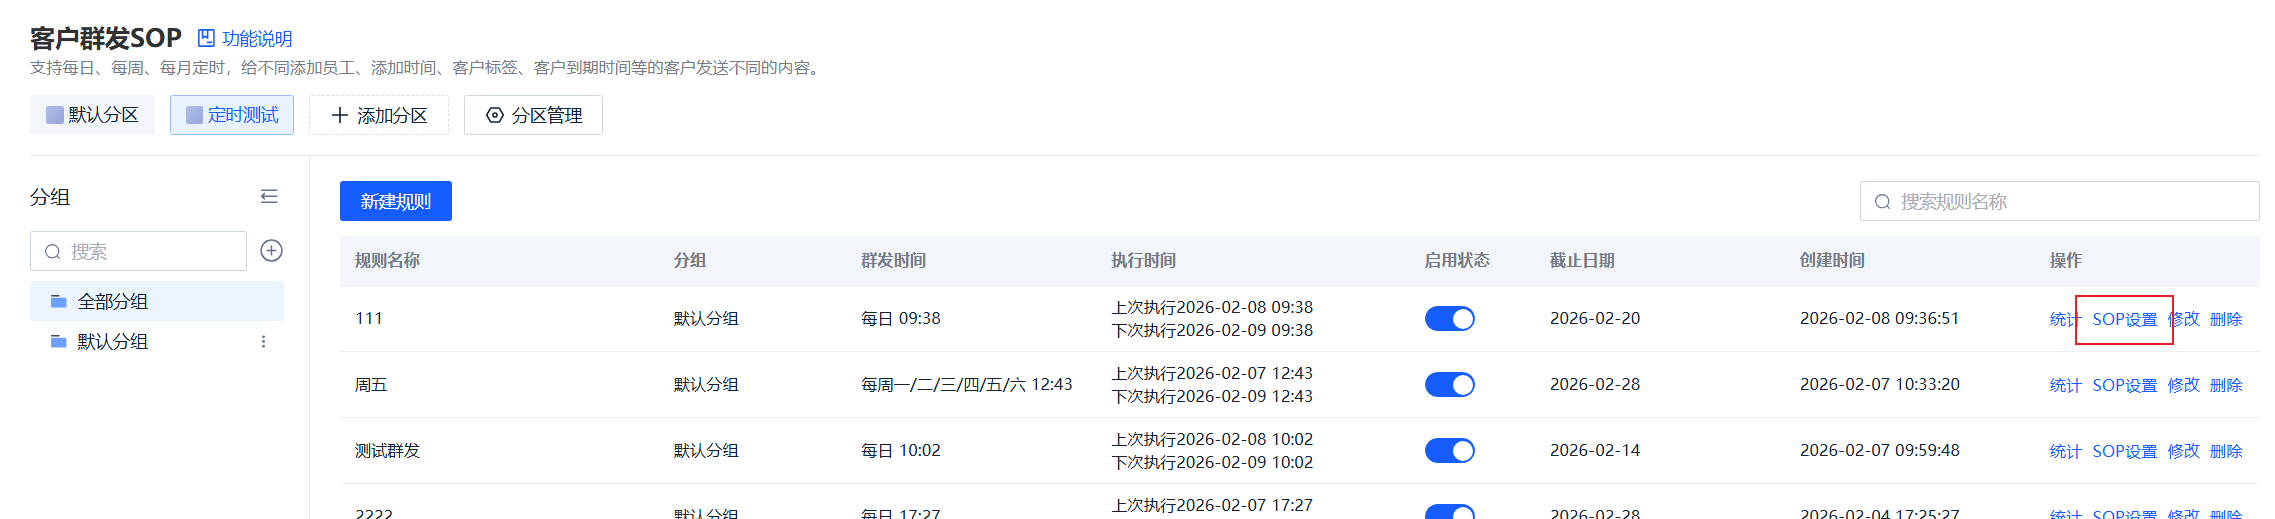This screenshot has width=2275, height=519.
Task: Focus the 搜索 group input field
Action: [x=150, y=252]
